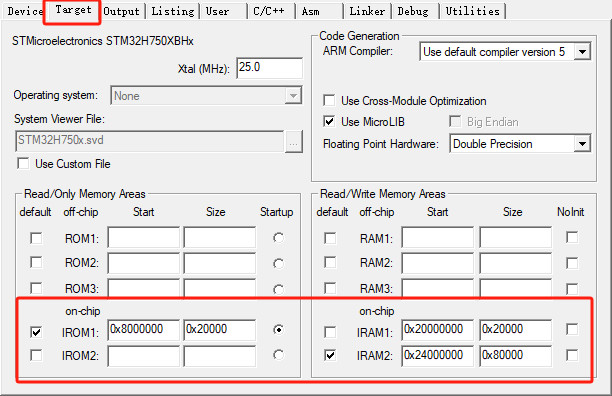
Task: Select the ROM1 Startup radio button
Action: (x=278, y=238)
